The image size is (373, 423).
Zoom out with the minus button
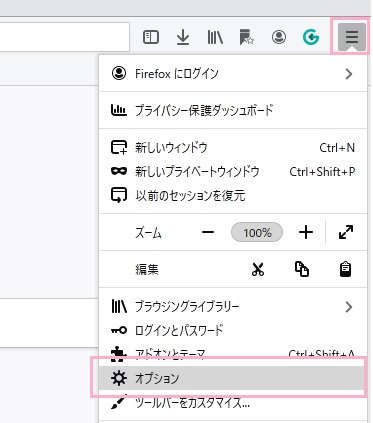[208, 232]
